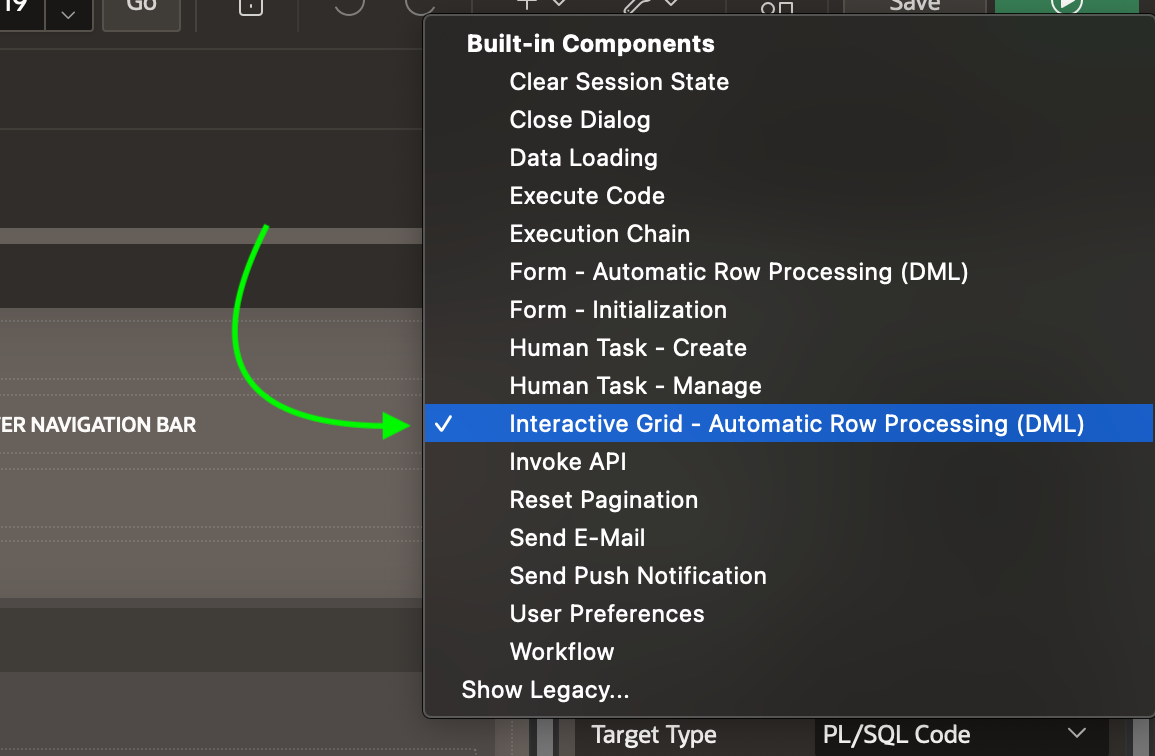Screen dimensions: 1155x756
Task: Open the Shared Components icon
Action: click(x=776, y=7)
